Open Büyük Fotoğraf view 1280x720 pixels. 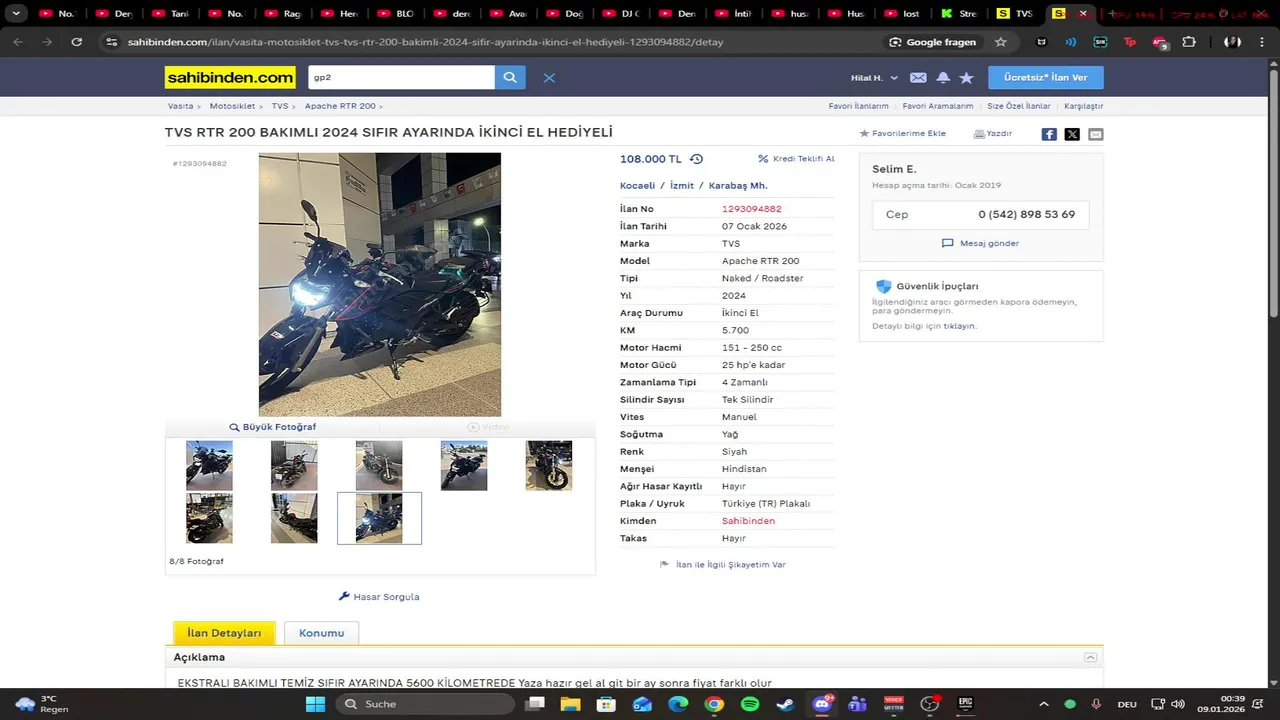click(272, 427)
